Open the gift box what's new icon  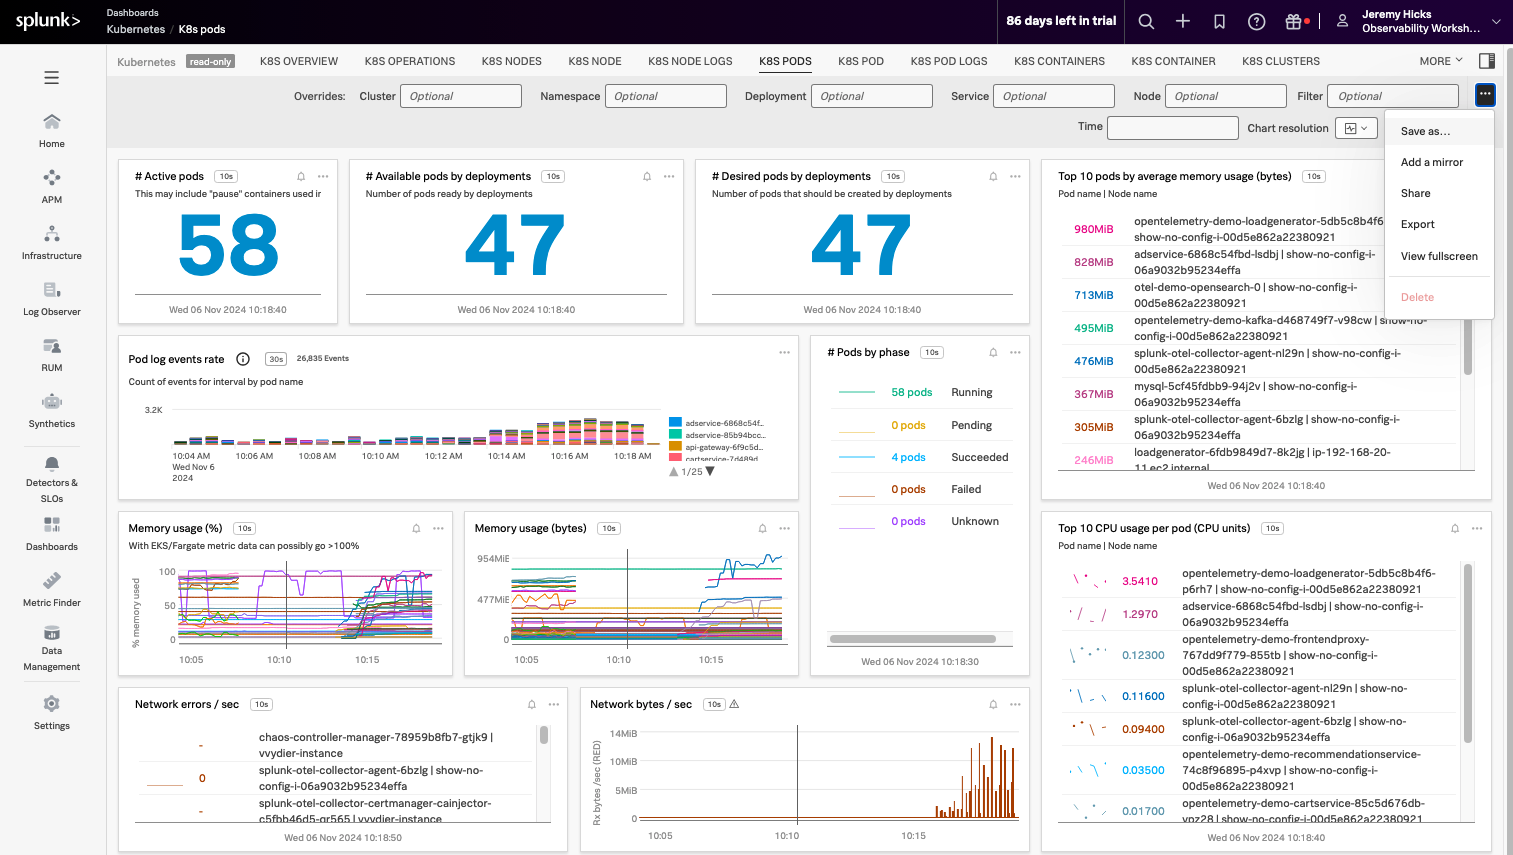coord(1294,21)
